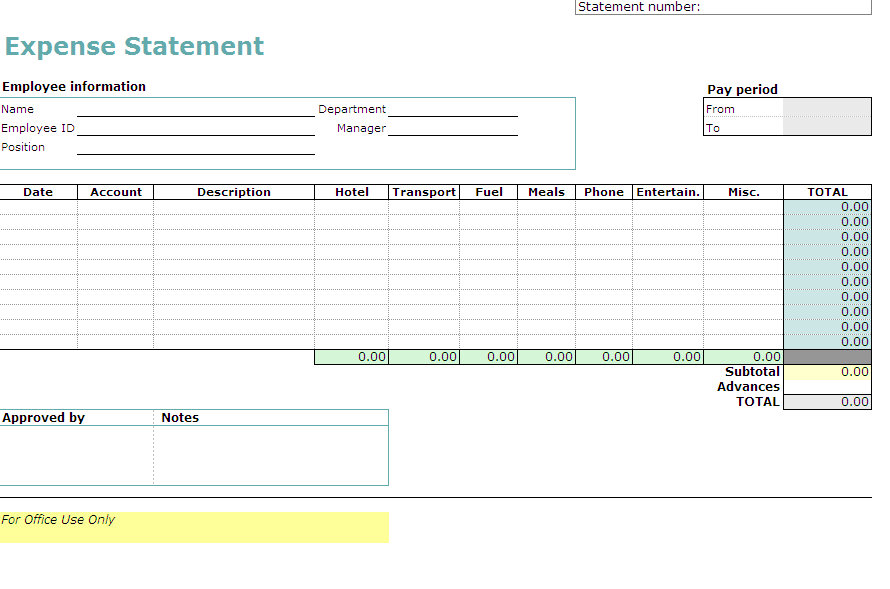
Task: Click the Approved by signature box
Action: tap(77, 455)
